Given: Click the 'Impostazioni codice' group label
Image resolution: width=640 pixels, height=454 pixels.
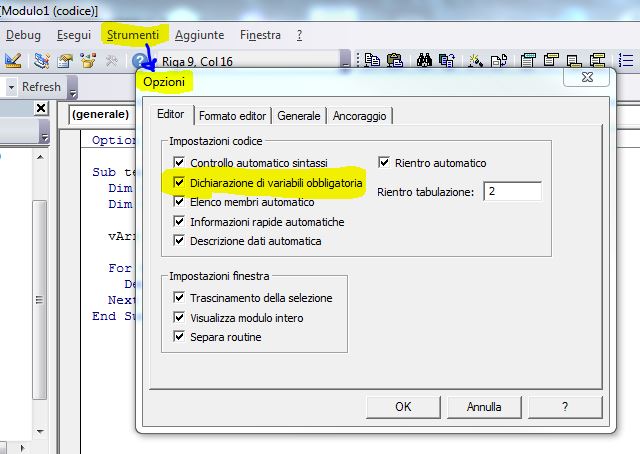Looking at the screenshot, I should (216, 141).
